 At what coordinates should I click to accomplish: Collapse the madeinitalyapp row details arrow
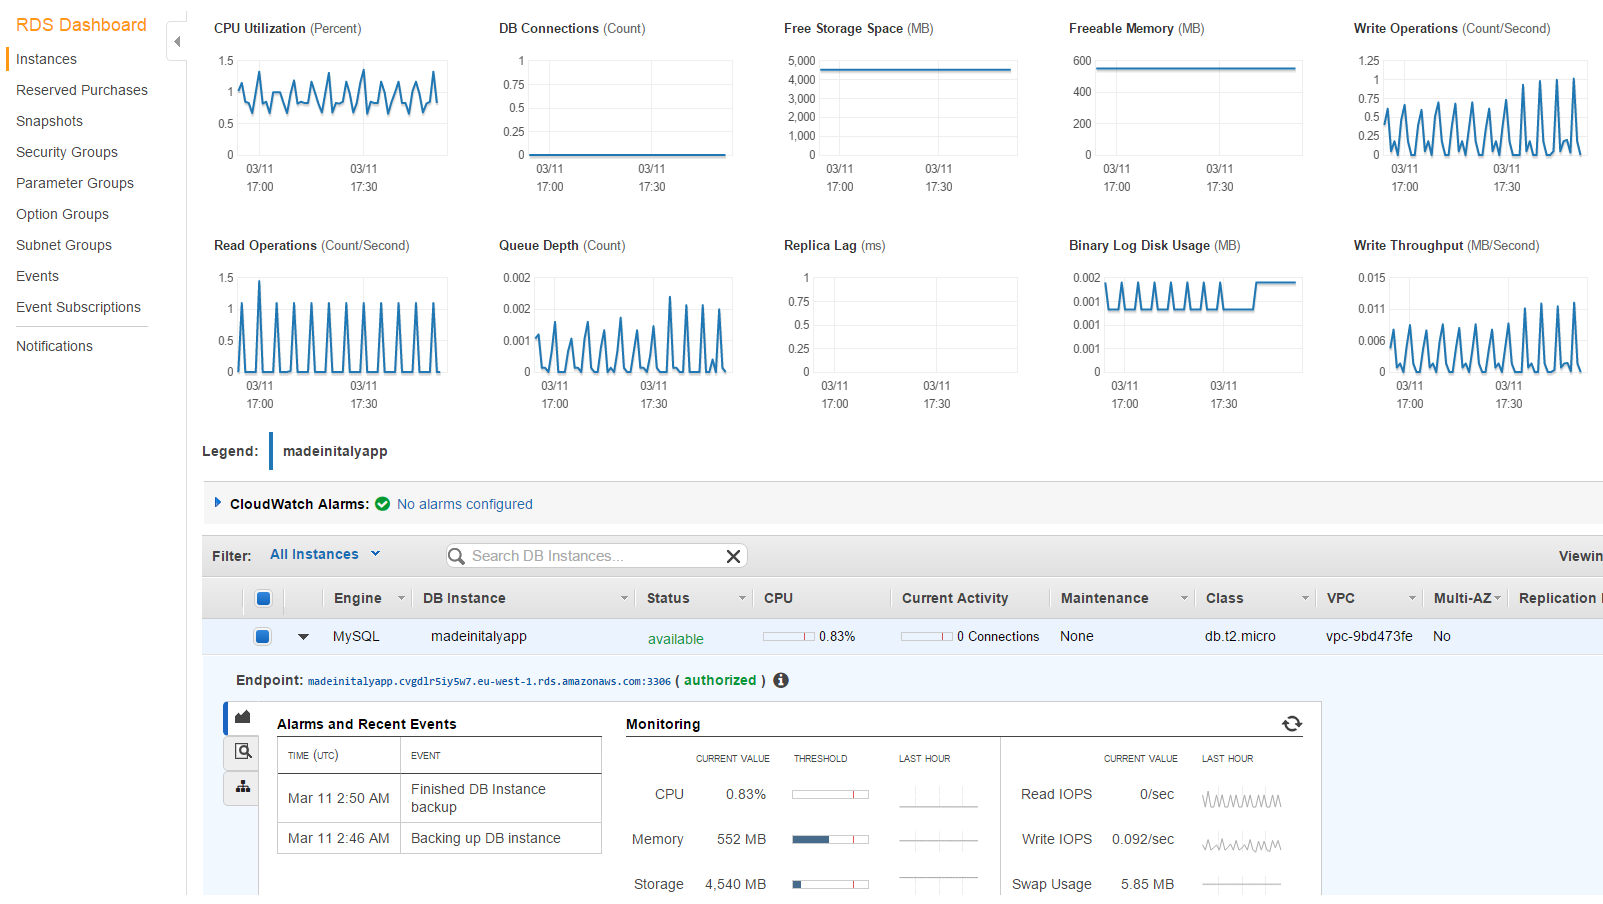click(303, 636)
